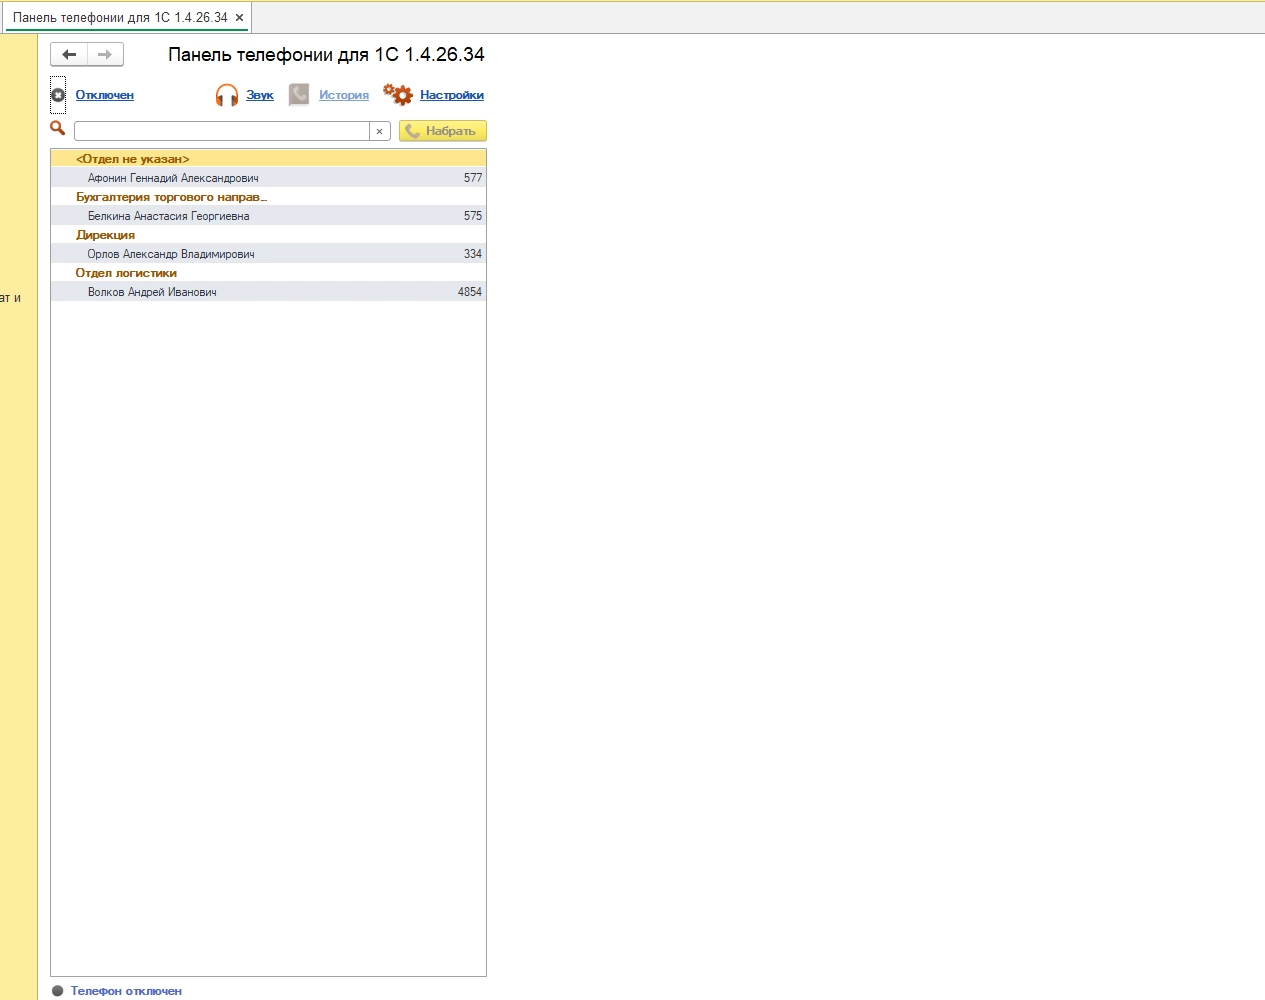This screenshot has height=1000, width=1265.
Task: Go back using the left arrow button
Action: (x=69, y=54)
